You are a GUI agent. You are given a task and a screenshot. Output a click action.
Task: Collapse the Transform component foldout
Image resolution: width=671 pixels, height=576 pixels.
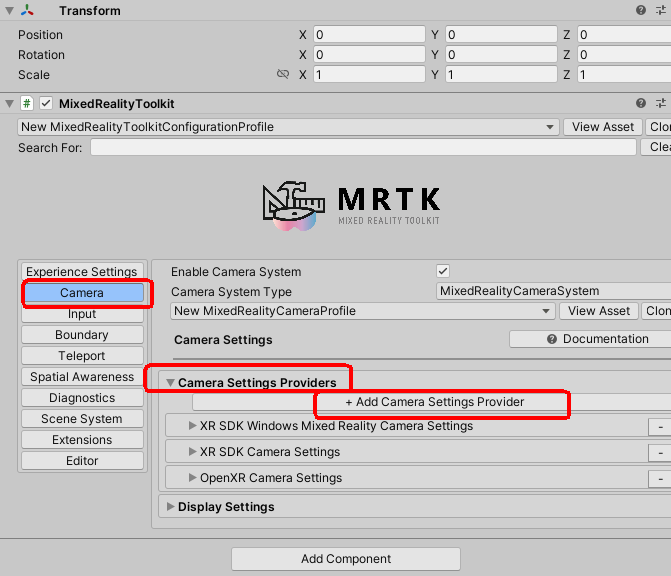coord(9,10)
